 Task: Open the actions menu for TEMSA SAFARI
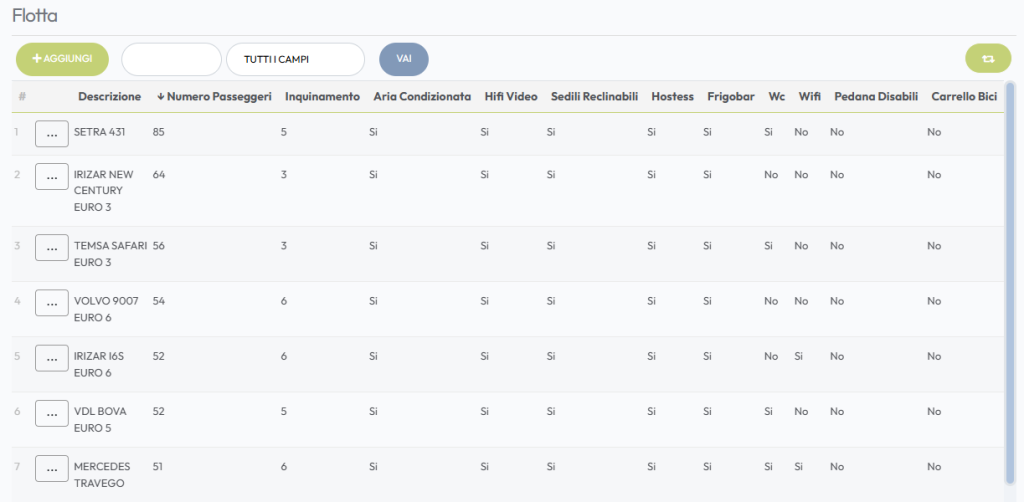pyautogui.click(x=52, y=248)
